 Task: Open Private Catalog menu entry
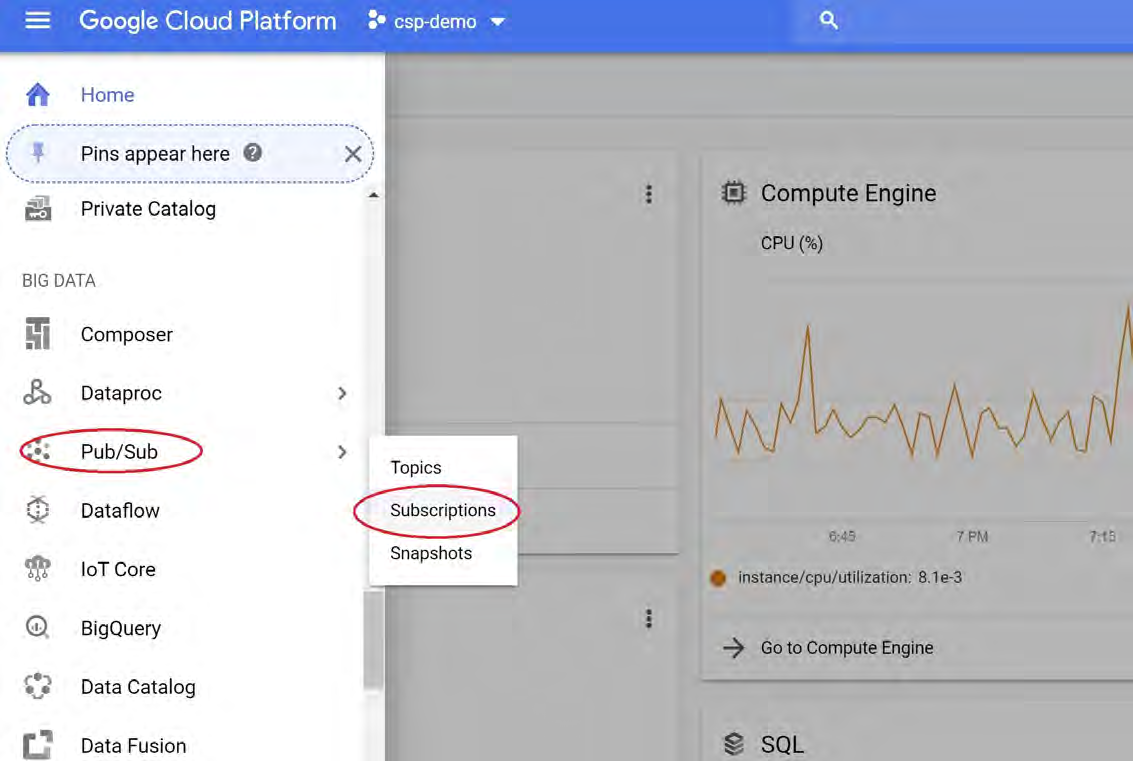[148, 209]
